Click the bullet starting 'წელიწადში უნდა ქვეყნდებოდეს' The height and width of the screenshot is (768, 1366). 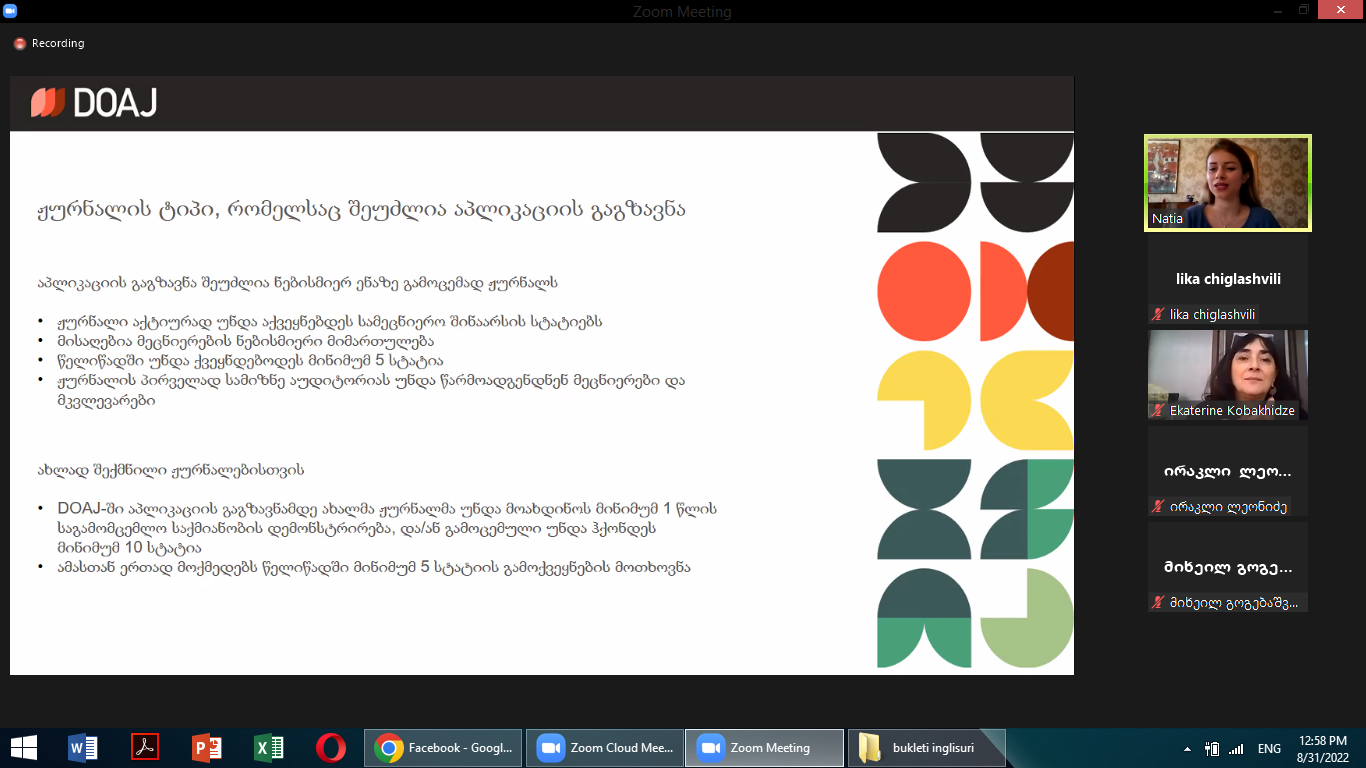[250, 360]
